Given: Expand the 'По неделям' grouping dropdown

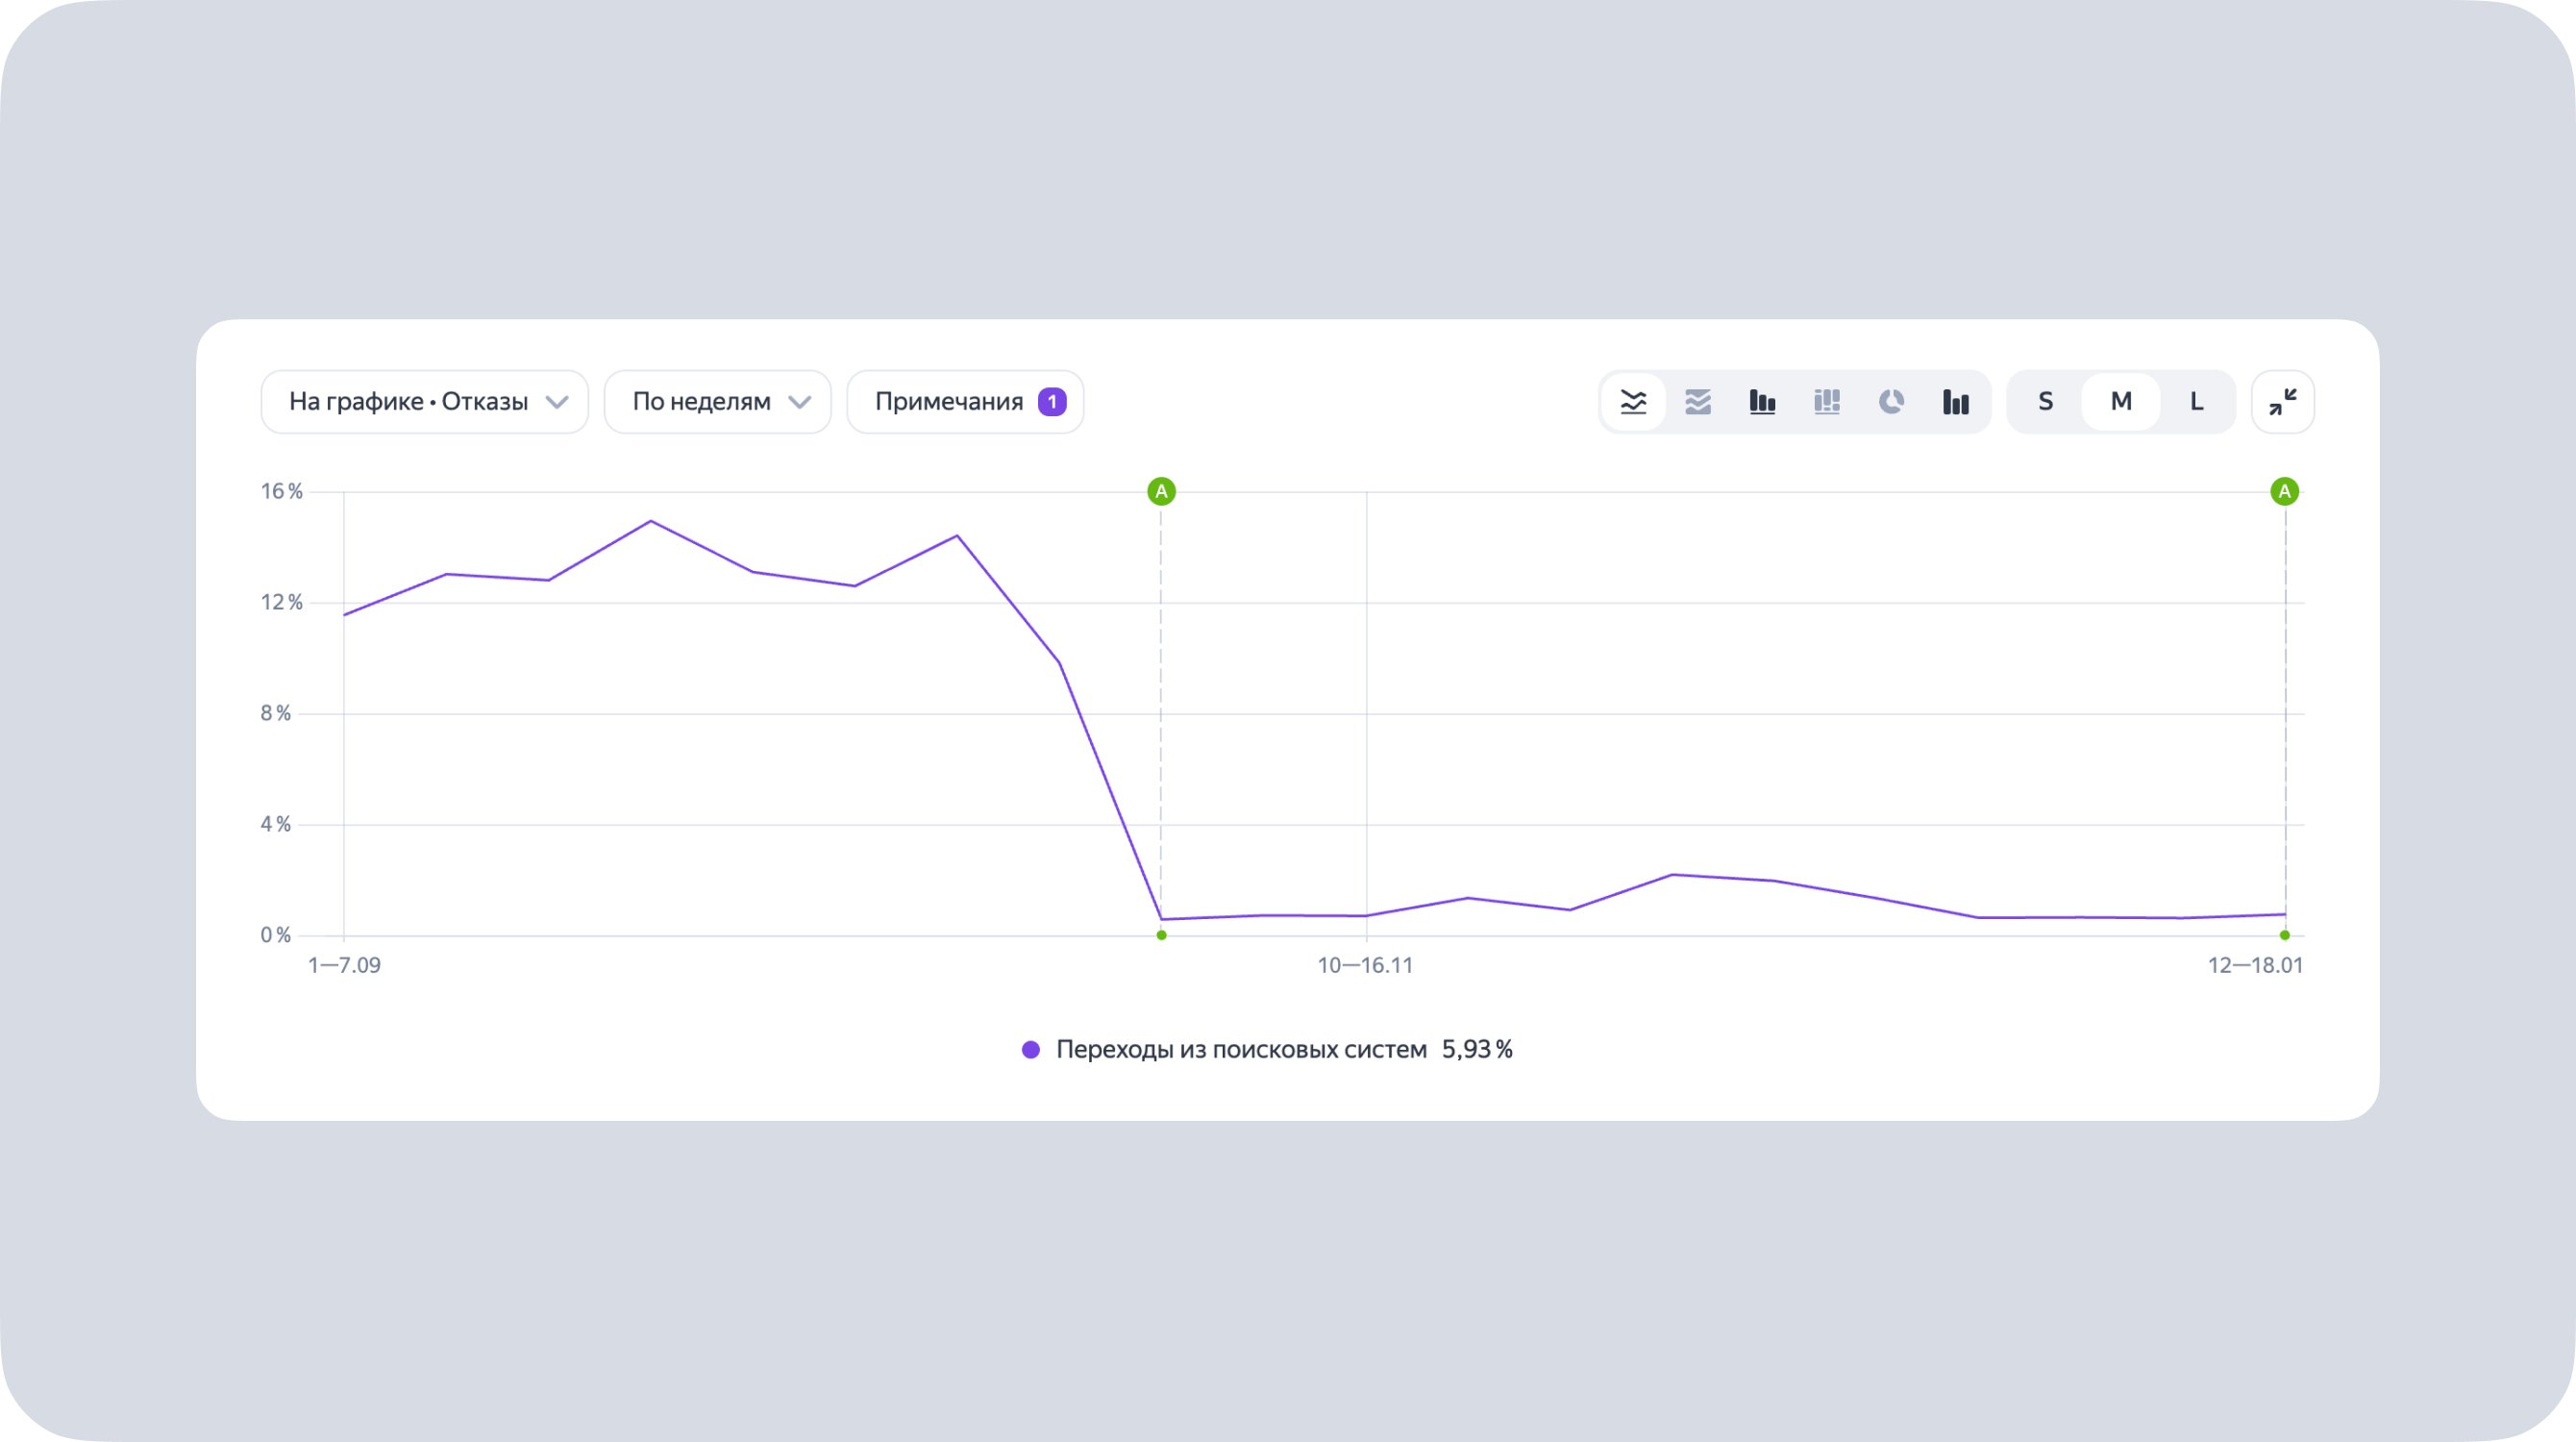Looking at the screenshot, I should [x=702, y=402].
